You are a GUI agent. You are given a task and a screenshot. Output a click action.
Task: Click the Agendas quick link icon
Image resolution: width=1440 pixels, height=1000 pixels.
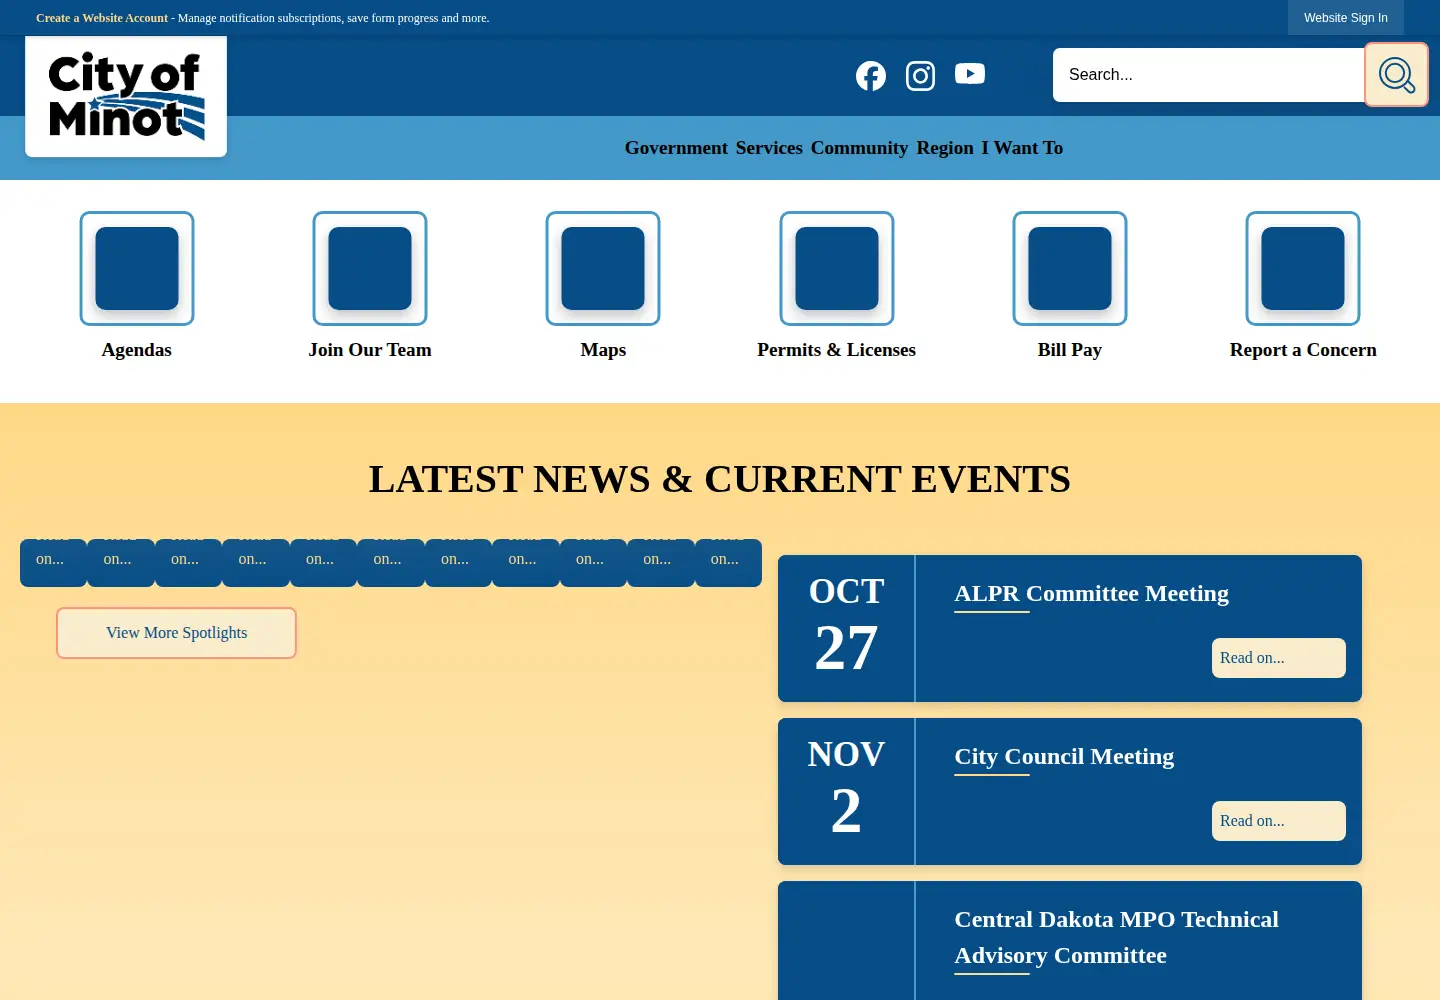tap(137, 268)
